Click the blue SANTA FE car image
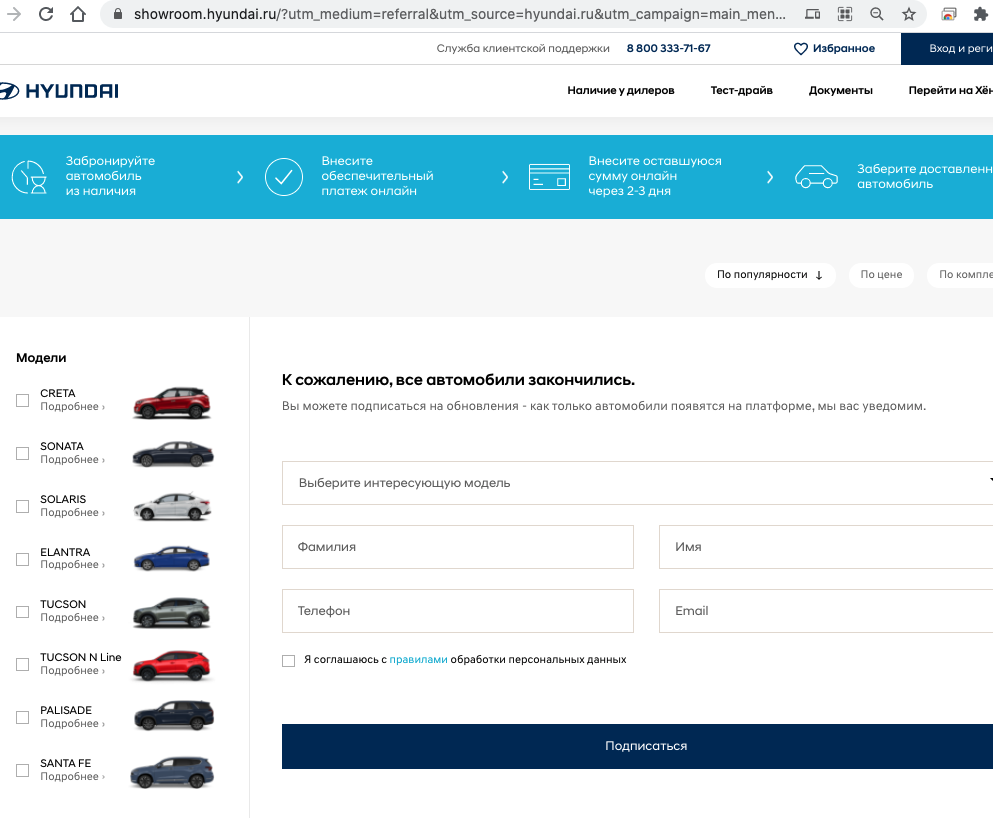 172,772
